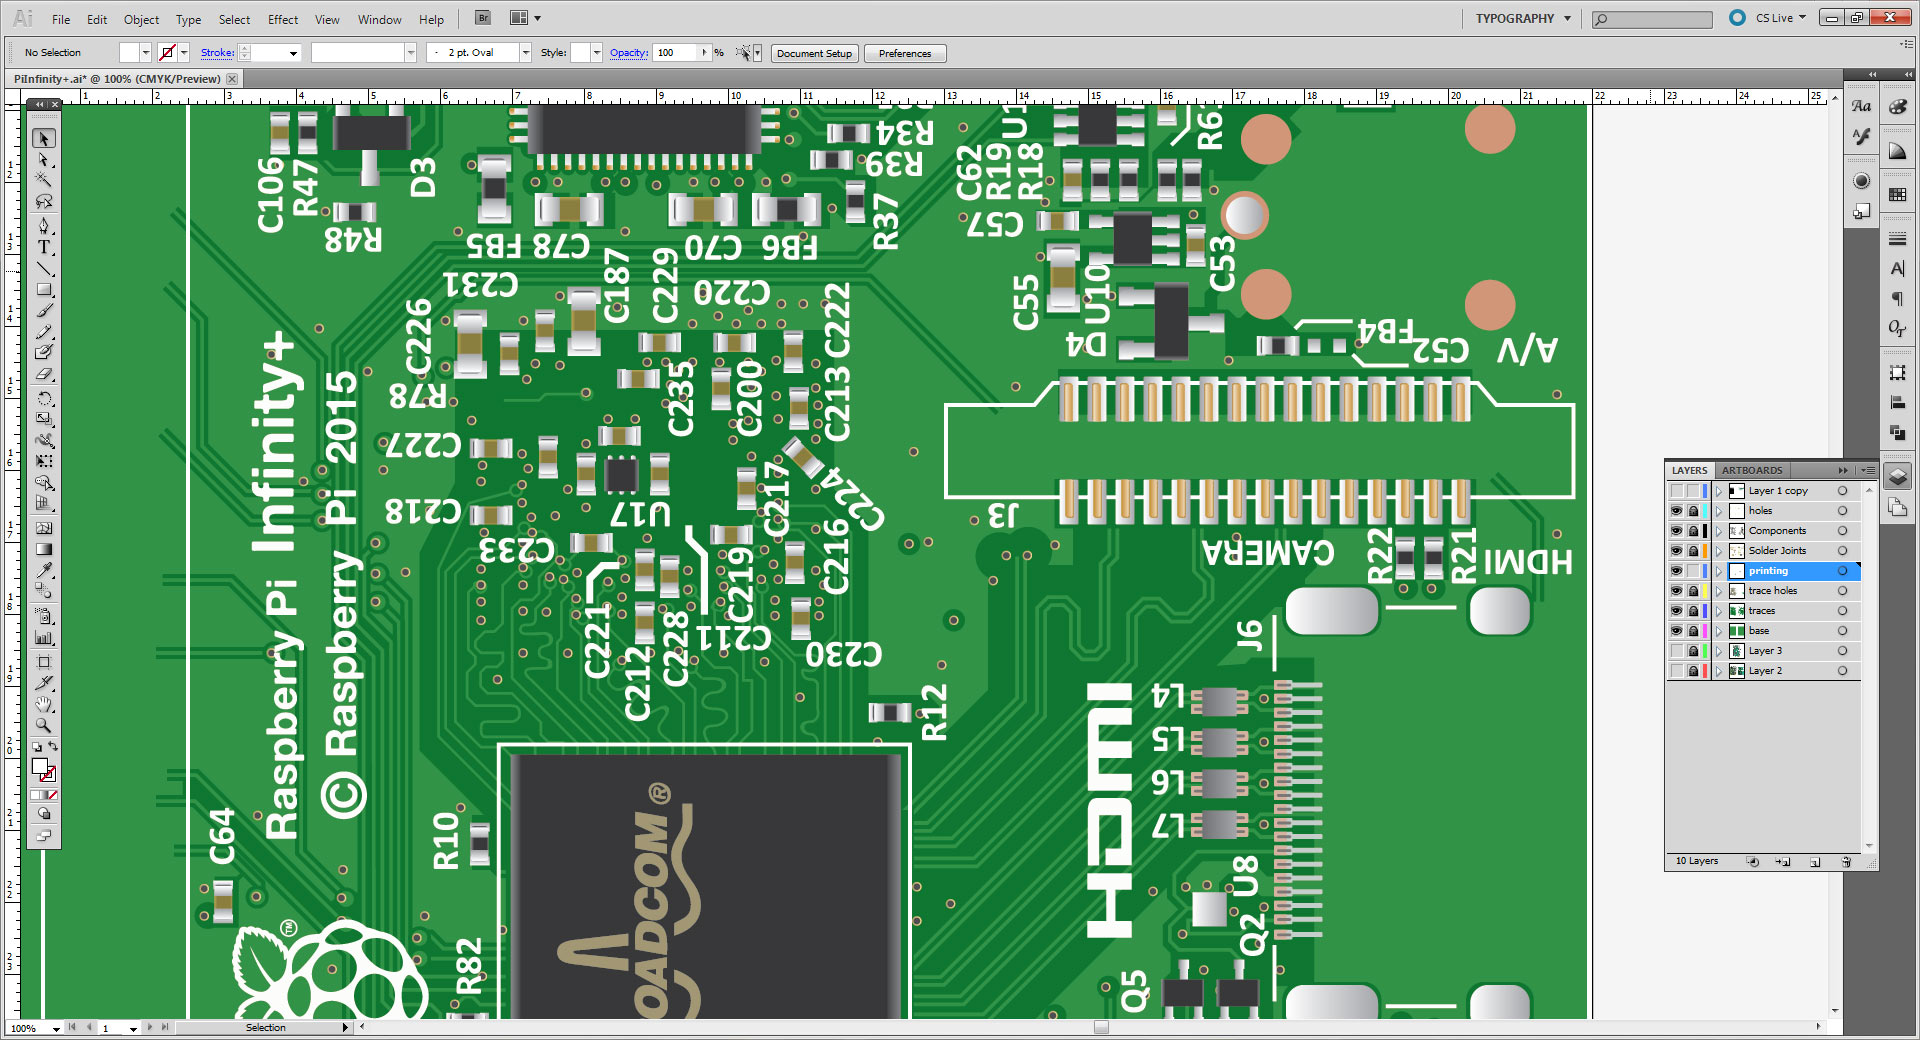Hide the Components layer
Viewport: 1920px width, 1040px height.
(x=1676, y=531)
